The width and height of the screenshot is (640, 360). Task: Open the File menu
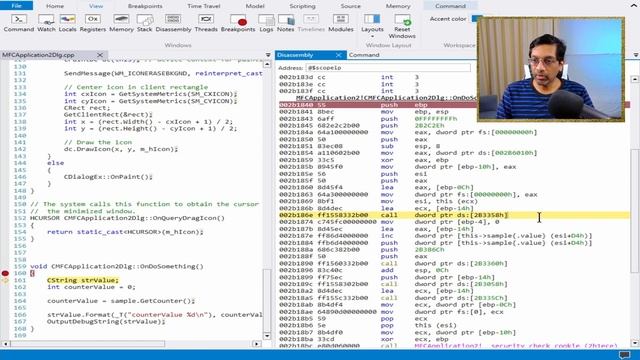16,6
